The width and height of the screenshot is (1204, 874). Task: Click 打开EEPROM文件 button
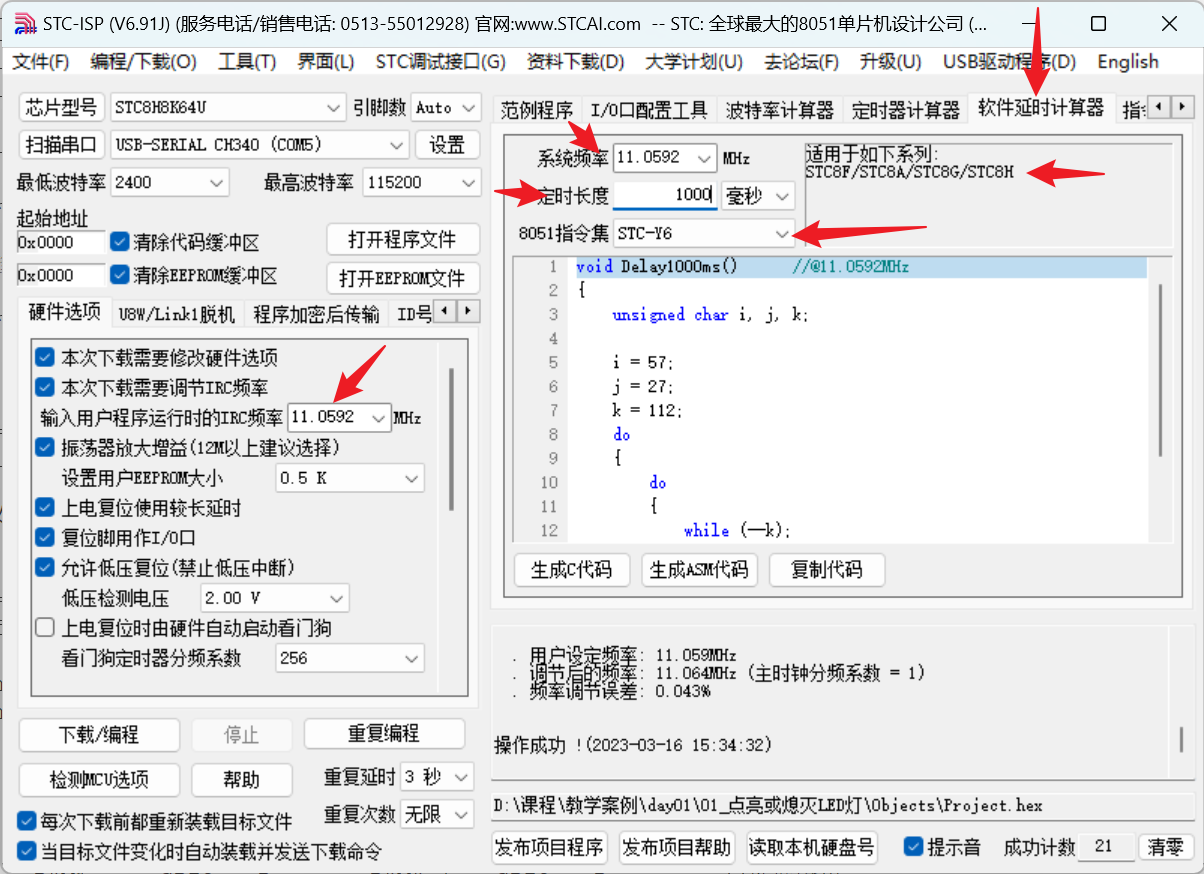point(402,278)
